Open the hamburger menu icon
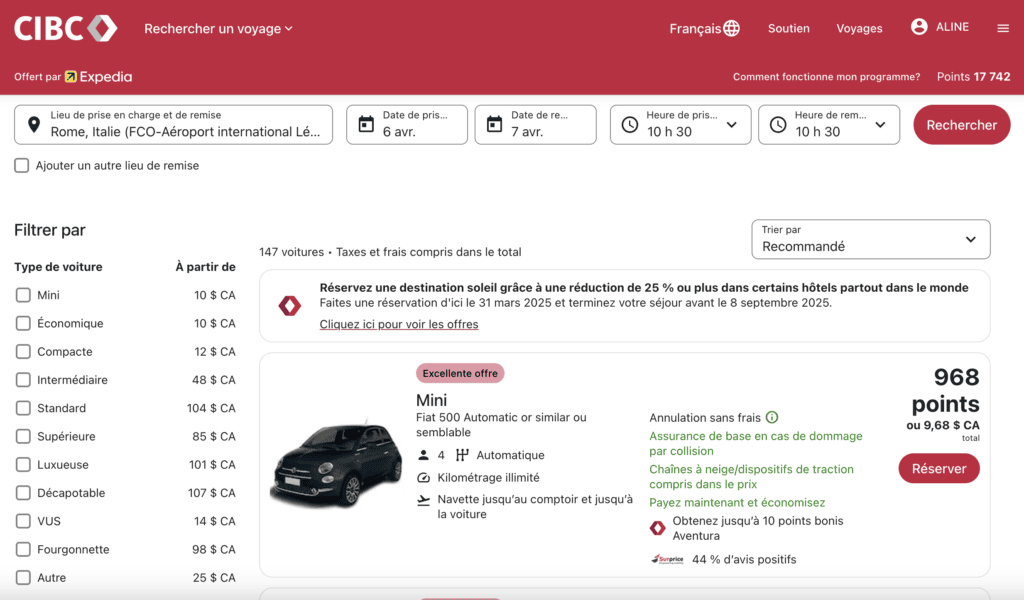The height and width of the screenshot is (600, 1024). click(1003, 28)
